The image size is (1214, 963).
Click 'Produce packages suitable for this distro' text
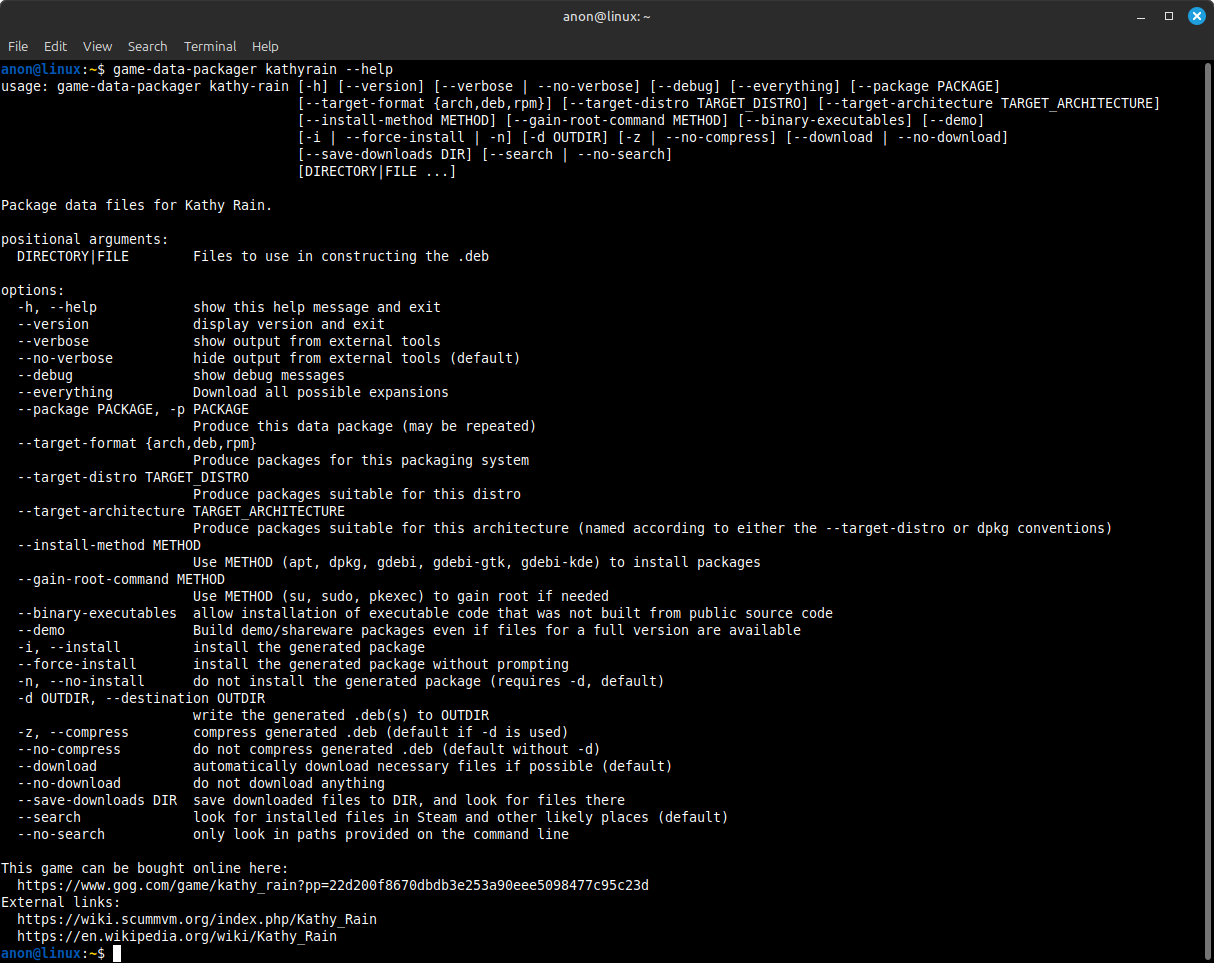[x=357, y=494]
